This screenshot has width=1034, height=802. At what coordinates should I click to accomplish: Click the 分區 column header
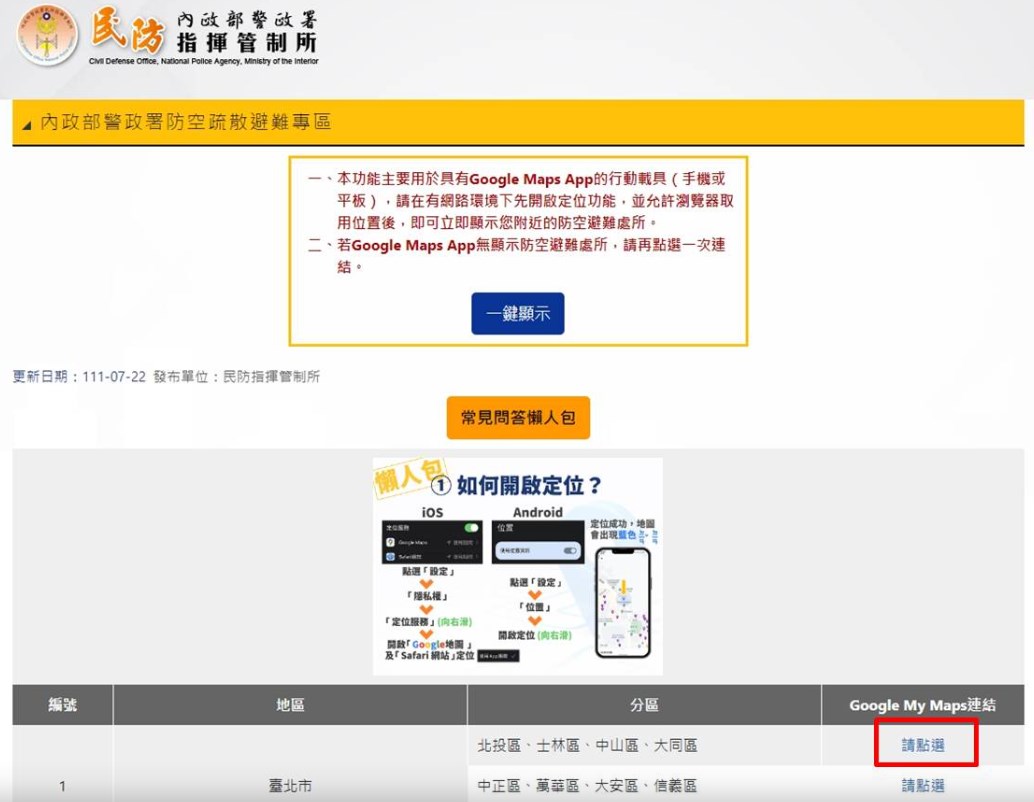tap(644, 705)
